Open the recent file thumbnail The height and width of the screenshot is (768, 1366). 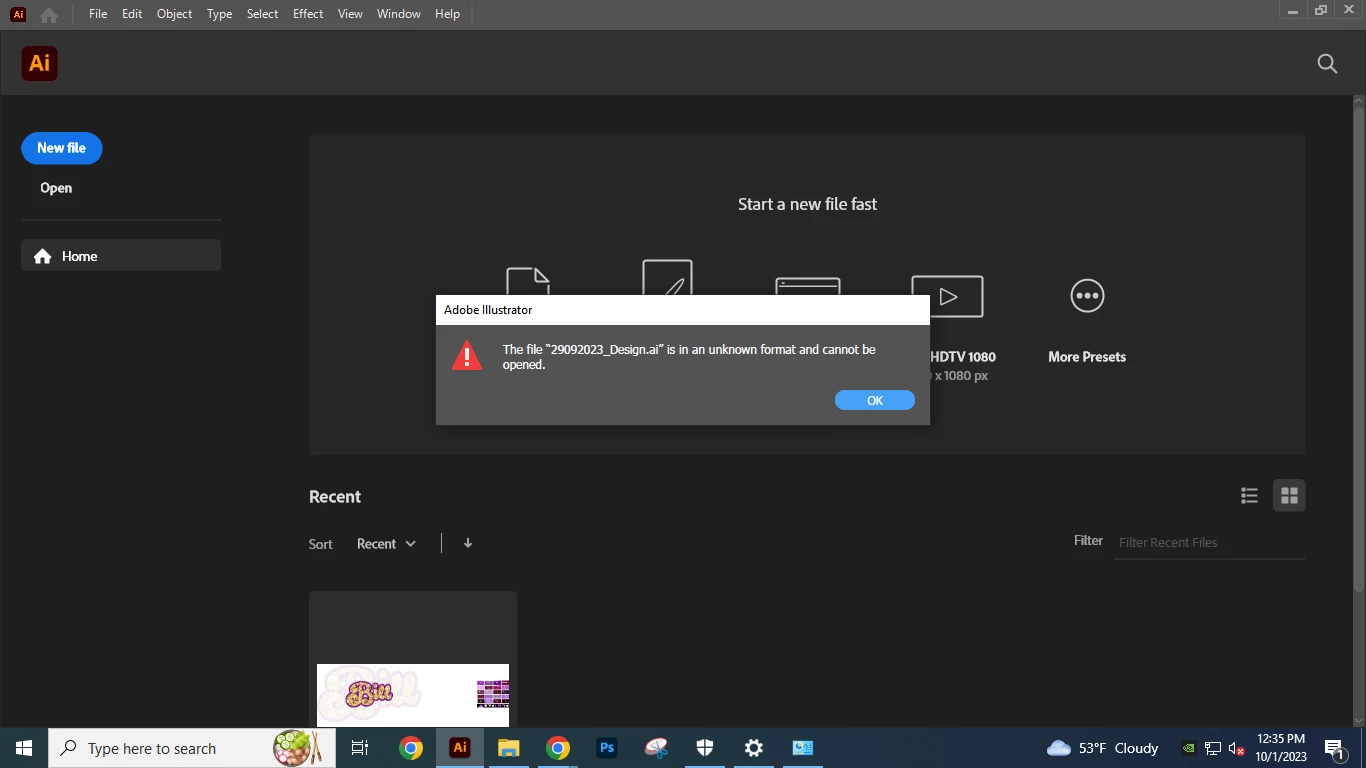point(413,659)
